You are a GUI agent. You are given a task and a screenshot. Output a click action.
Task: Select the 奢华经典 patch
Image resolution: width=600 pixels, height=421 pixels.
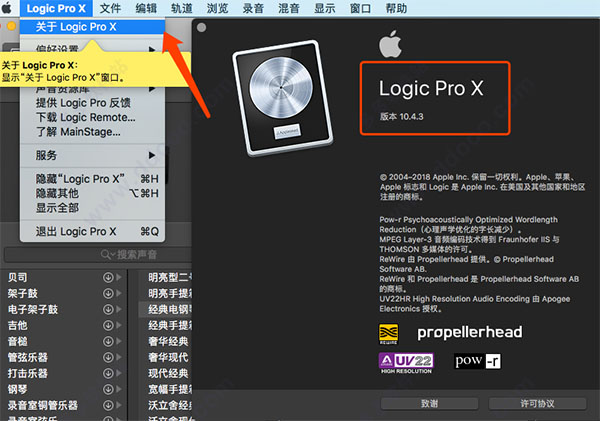pos(168,341)
